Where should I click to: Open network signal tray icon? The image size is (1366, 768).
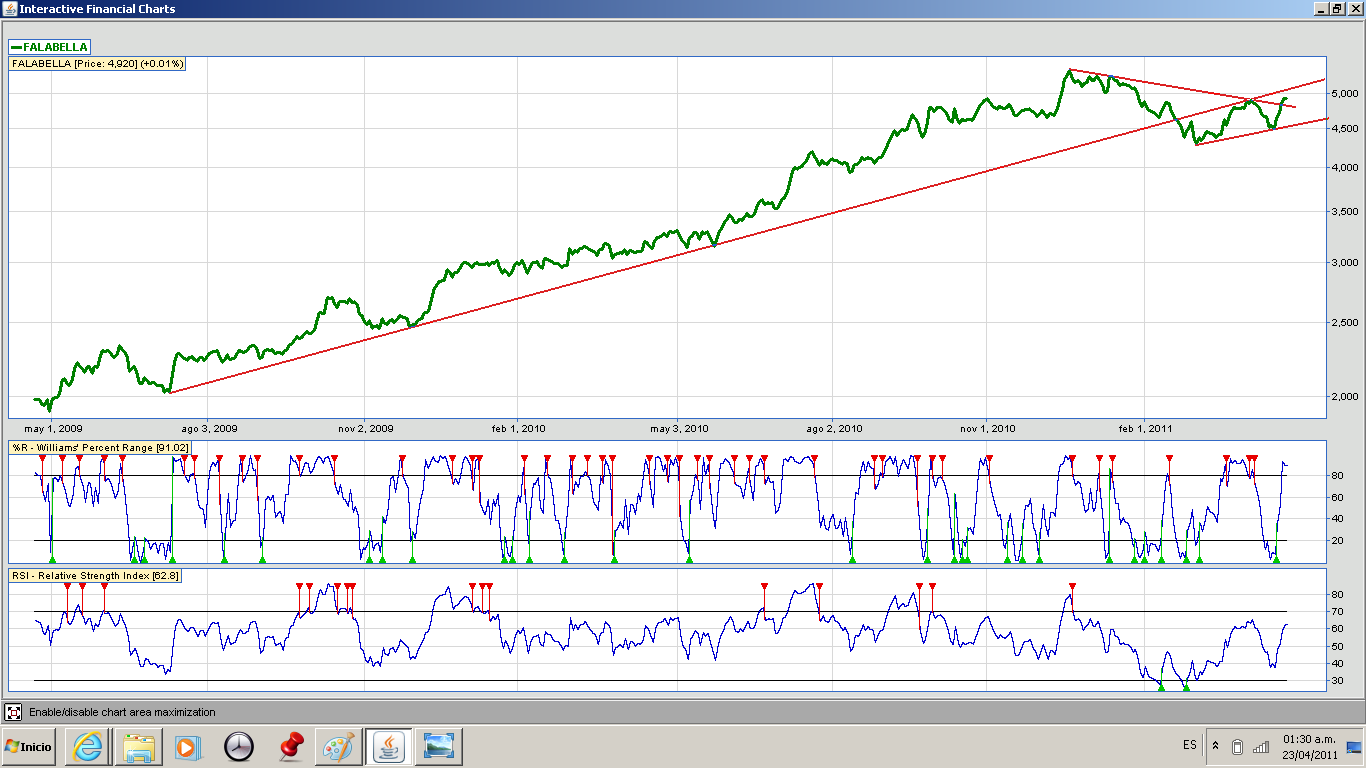click(1261, 746)
